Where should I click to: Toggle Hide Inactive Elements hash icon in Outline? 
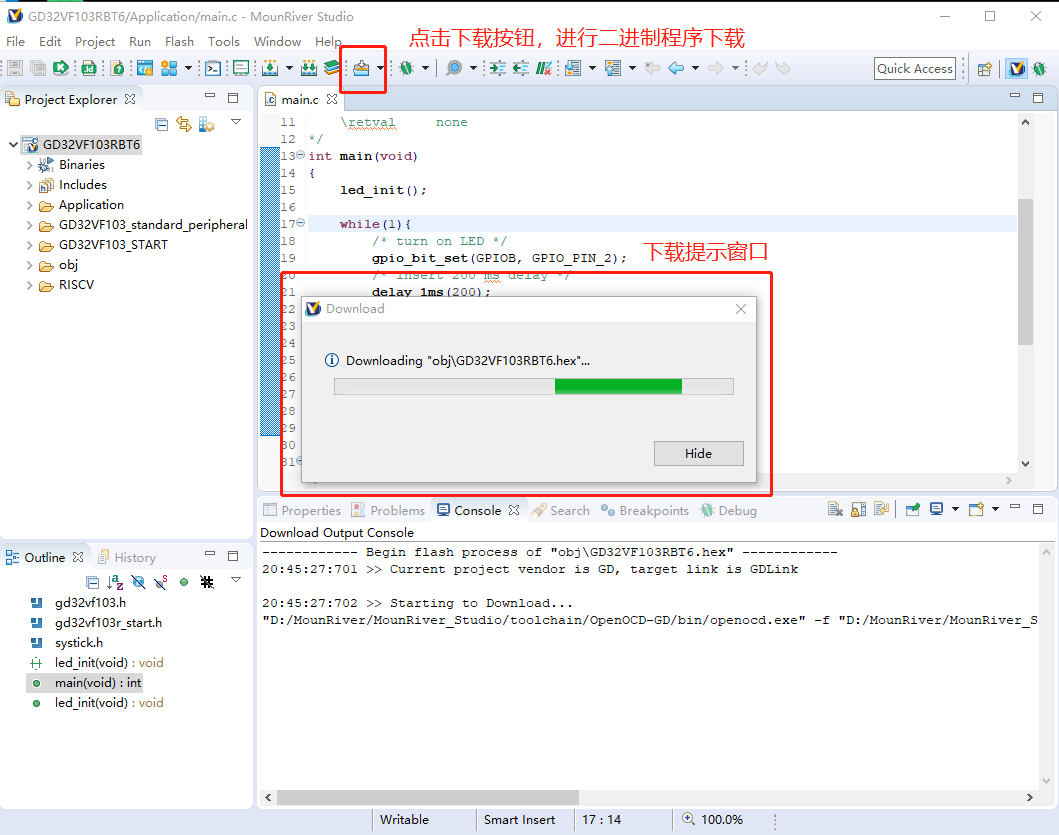[207, 582]
